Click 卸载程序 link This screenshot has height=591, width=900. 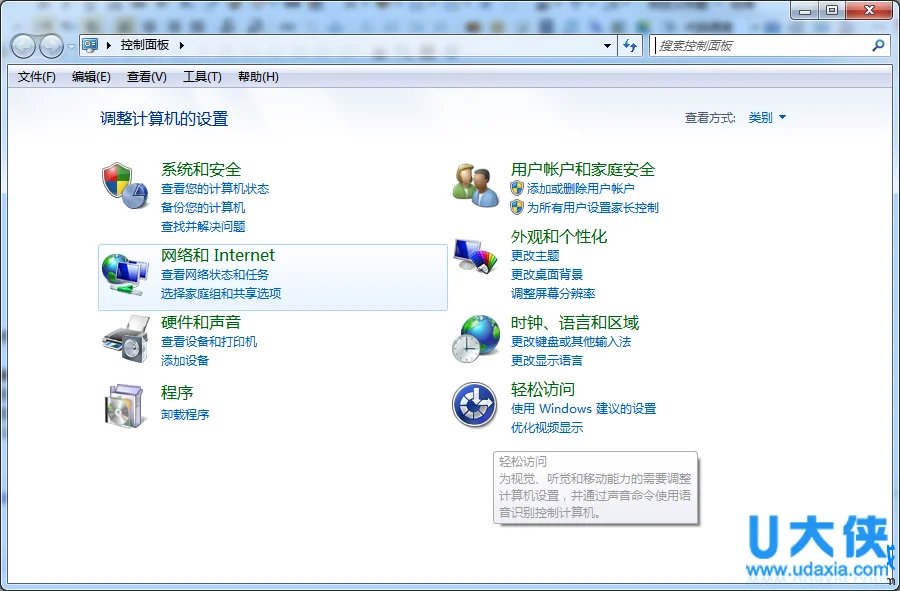[185, 414]
